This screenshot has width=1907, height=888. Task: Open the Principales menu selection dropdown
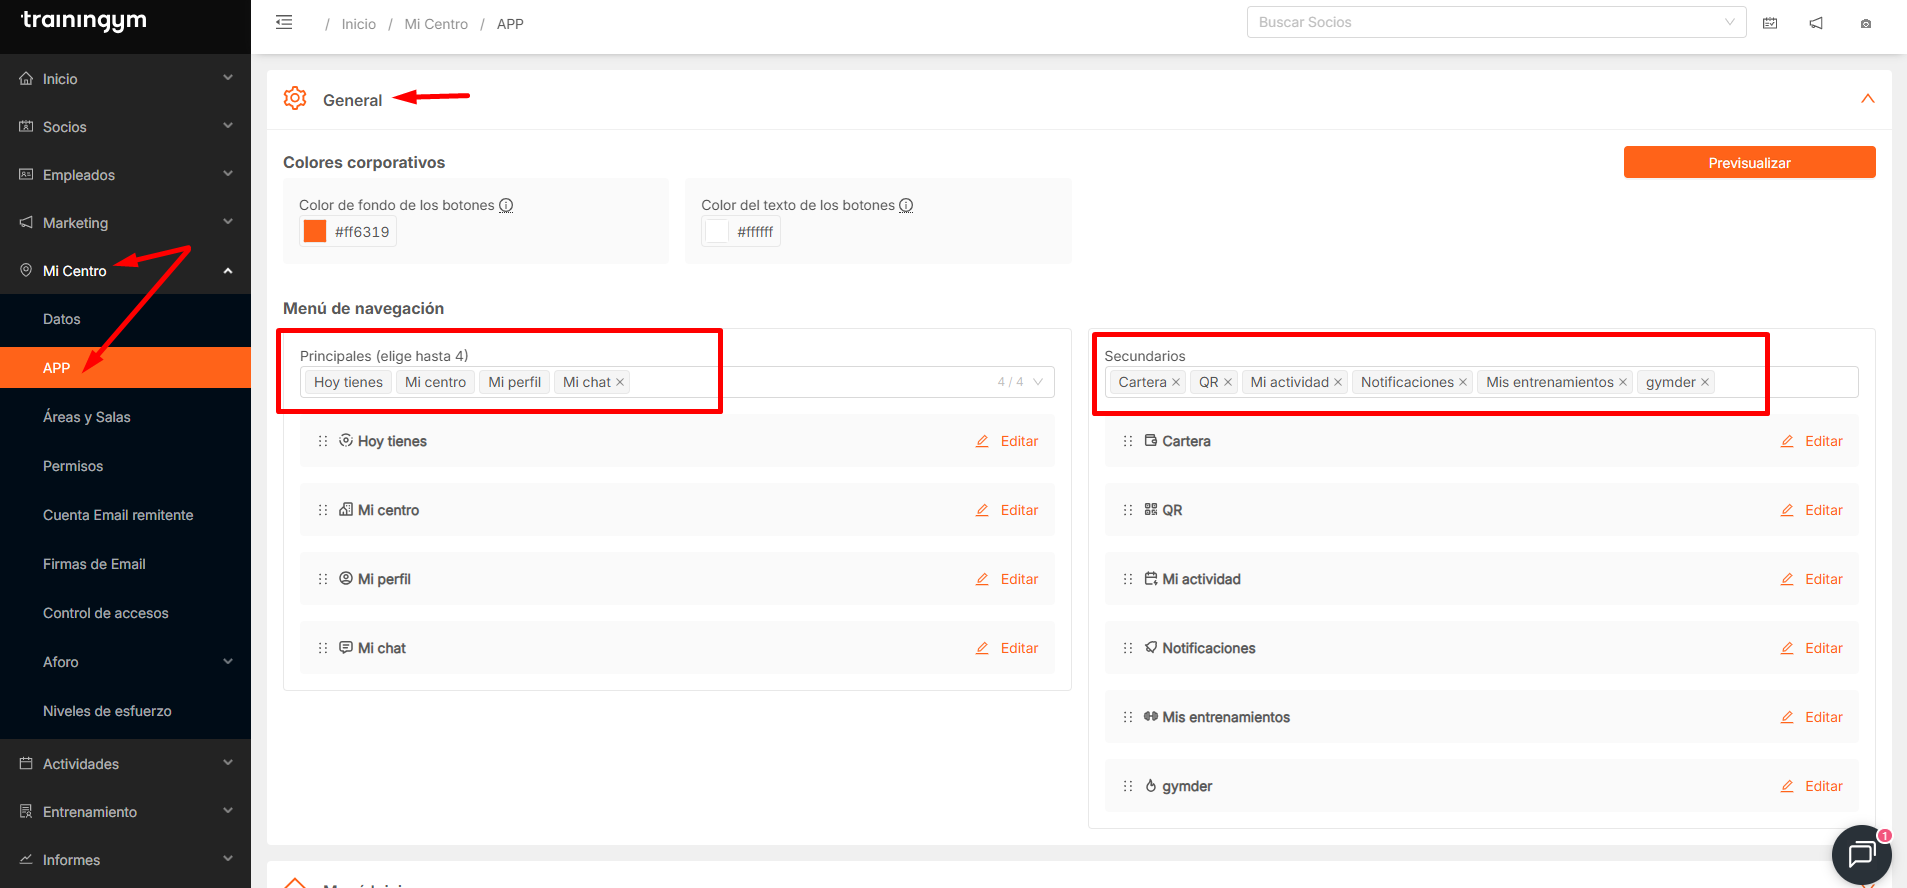click(1038, 382)
